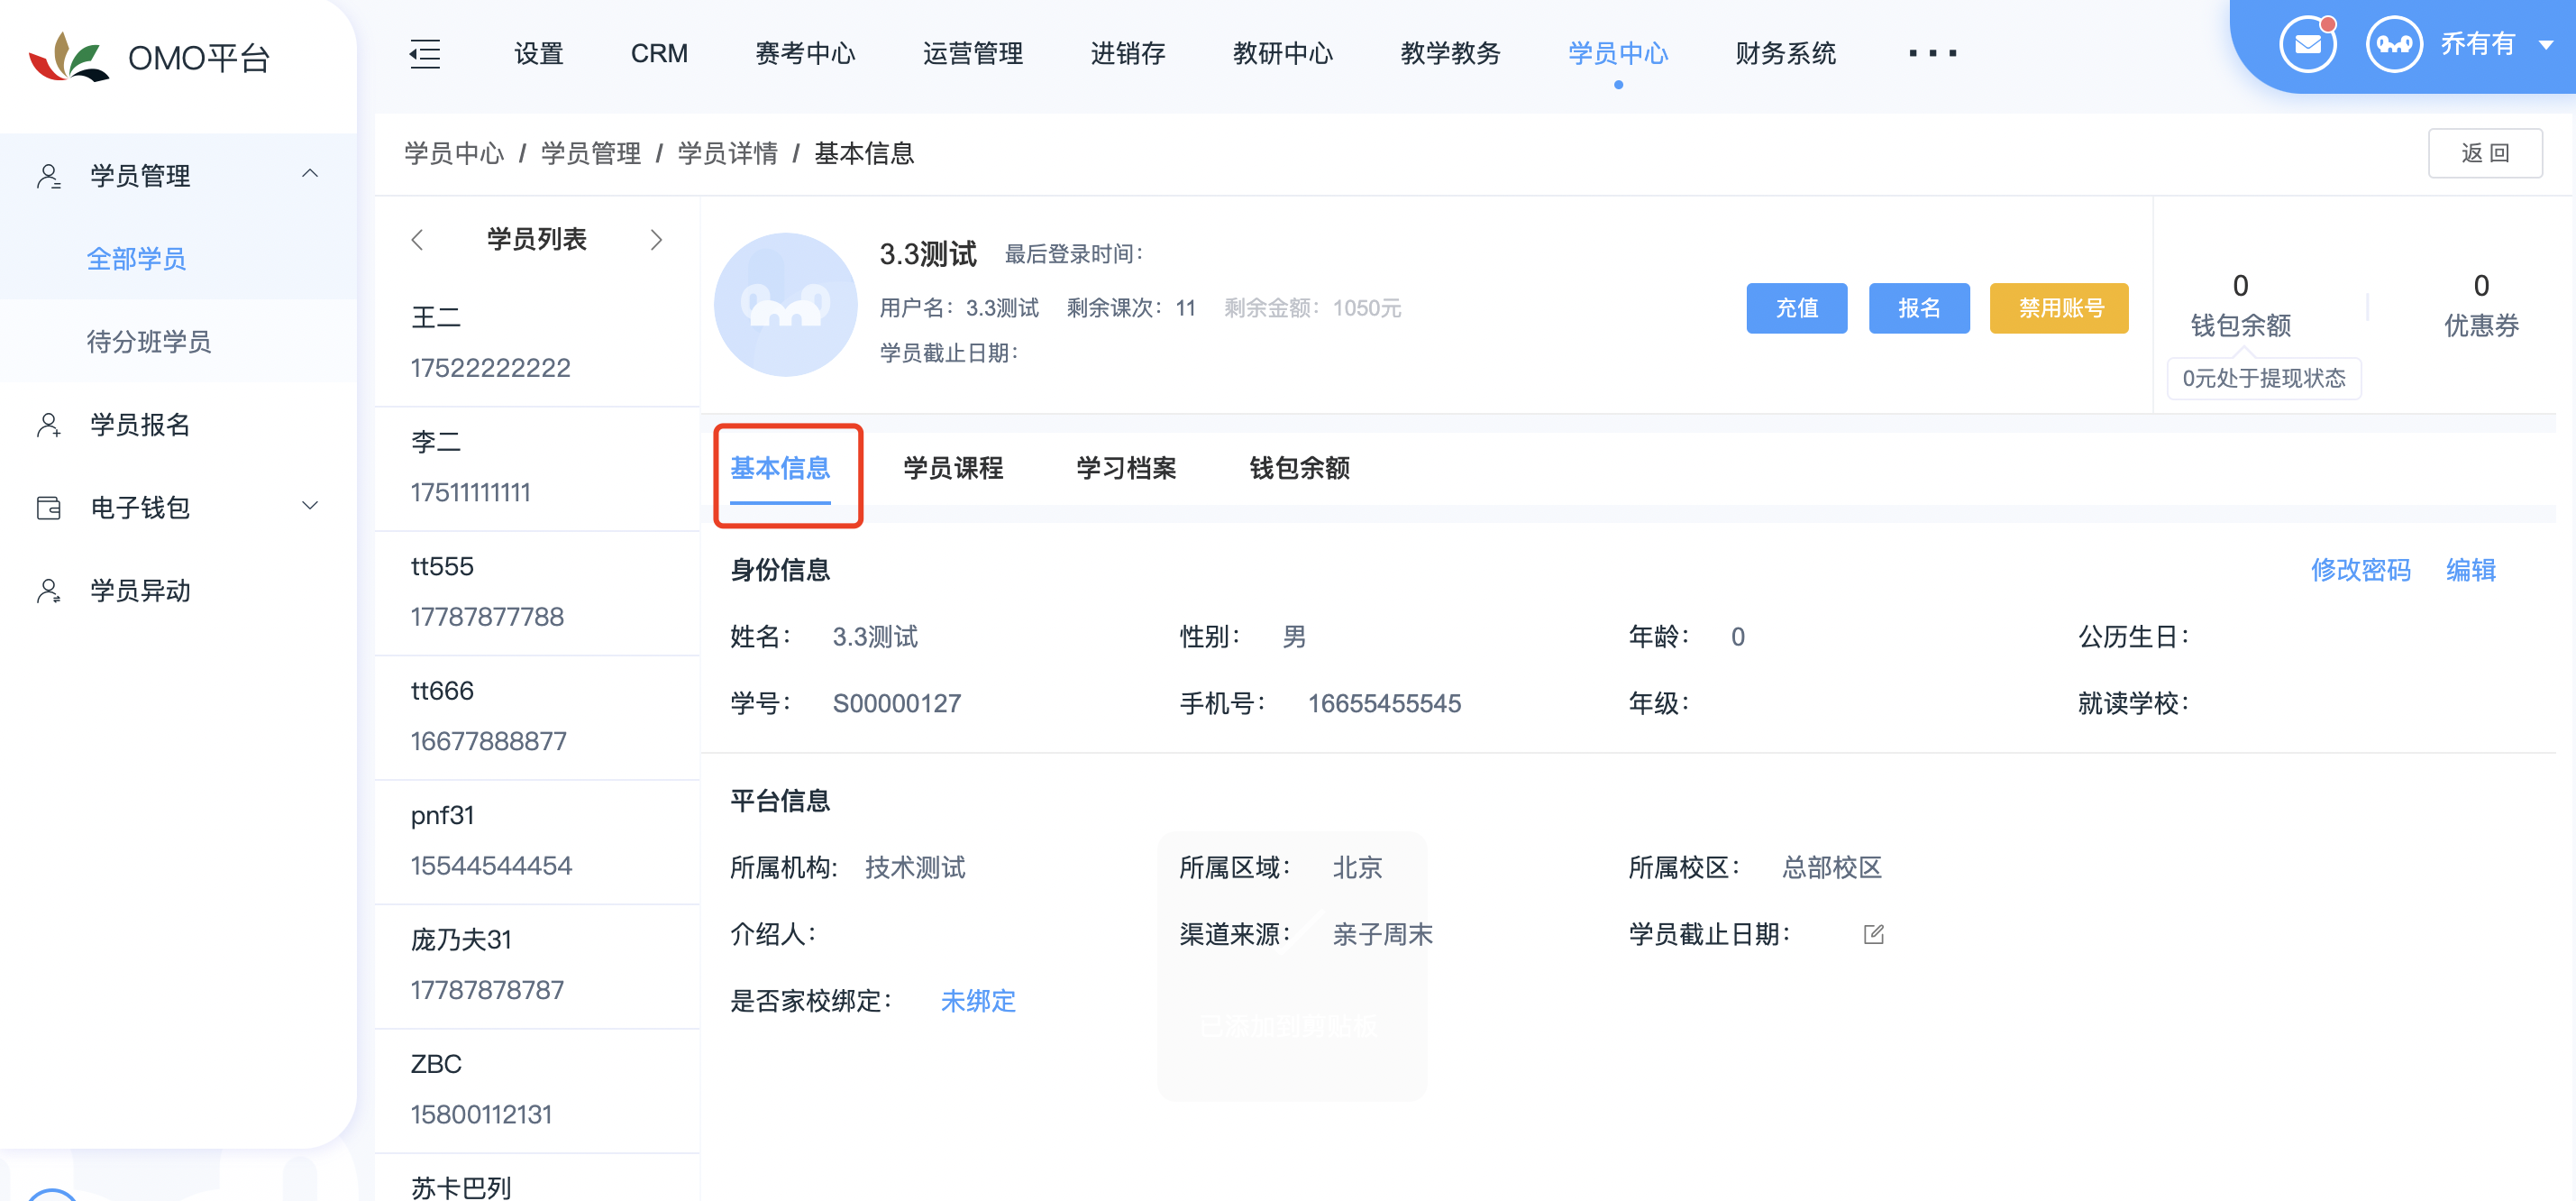Click the 钱包余额 figure showing 0
This screenshot has width=2576, height=1201.
[x=2240, y=286]
